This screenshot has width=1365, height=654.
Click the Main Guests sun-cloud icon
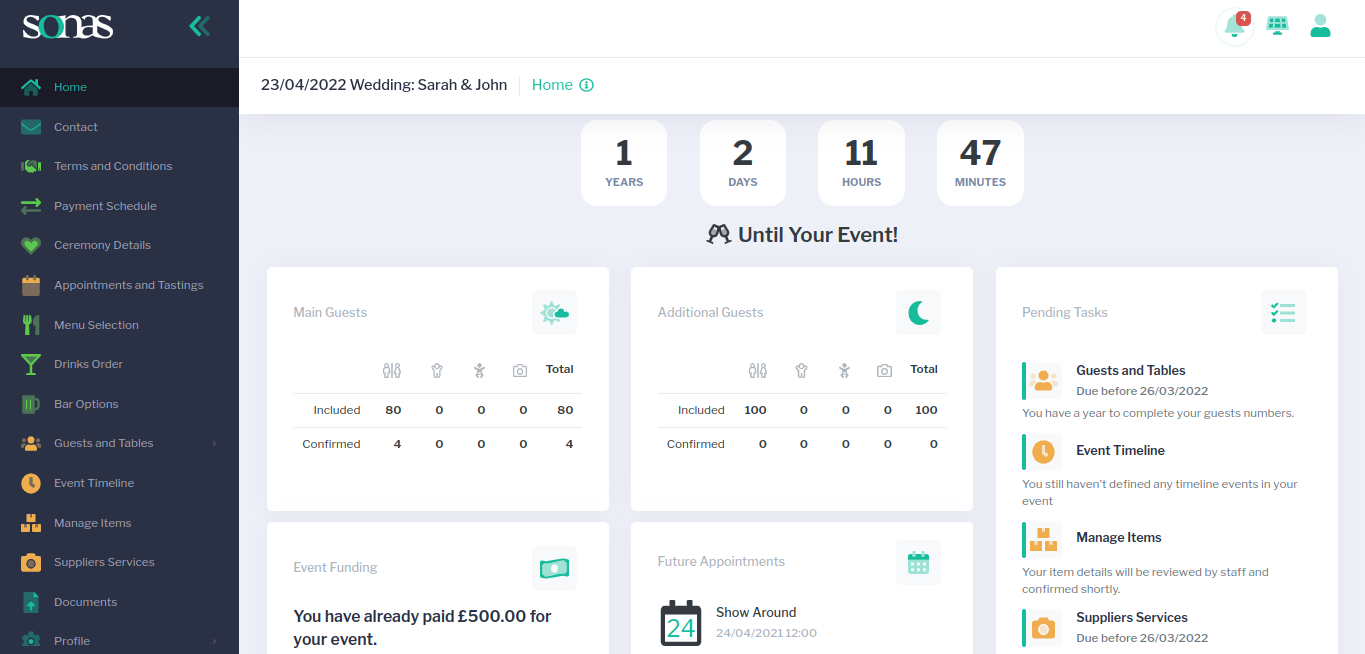[554, 313]
